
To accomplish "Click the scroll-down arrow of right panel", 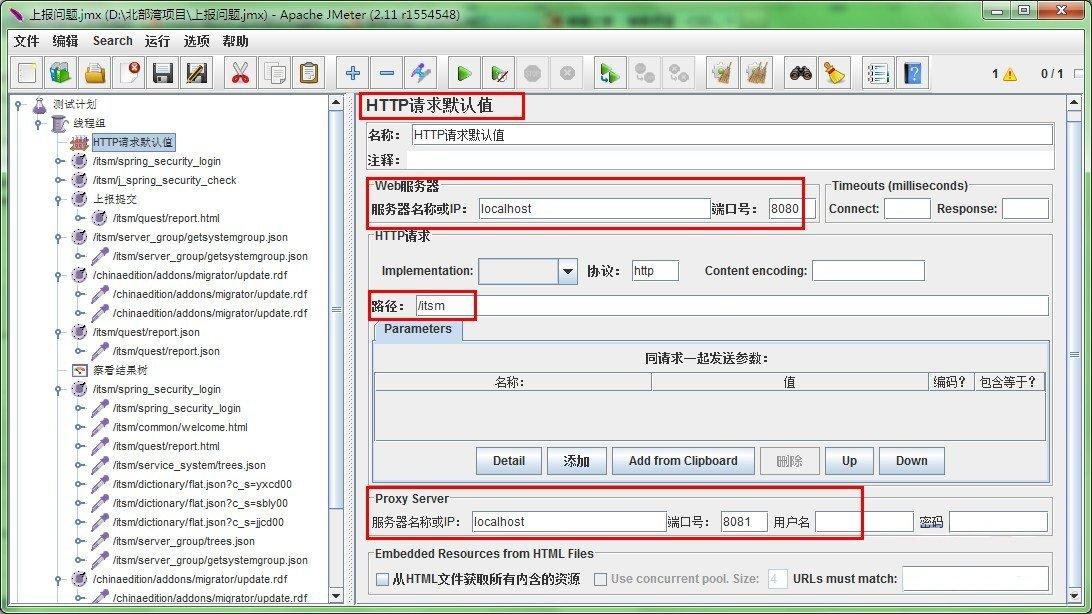I will coord(1075,596).
